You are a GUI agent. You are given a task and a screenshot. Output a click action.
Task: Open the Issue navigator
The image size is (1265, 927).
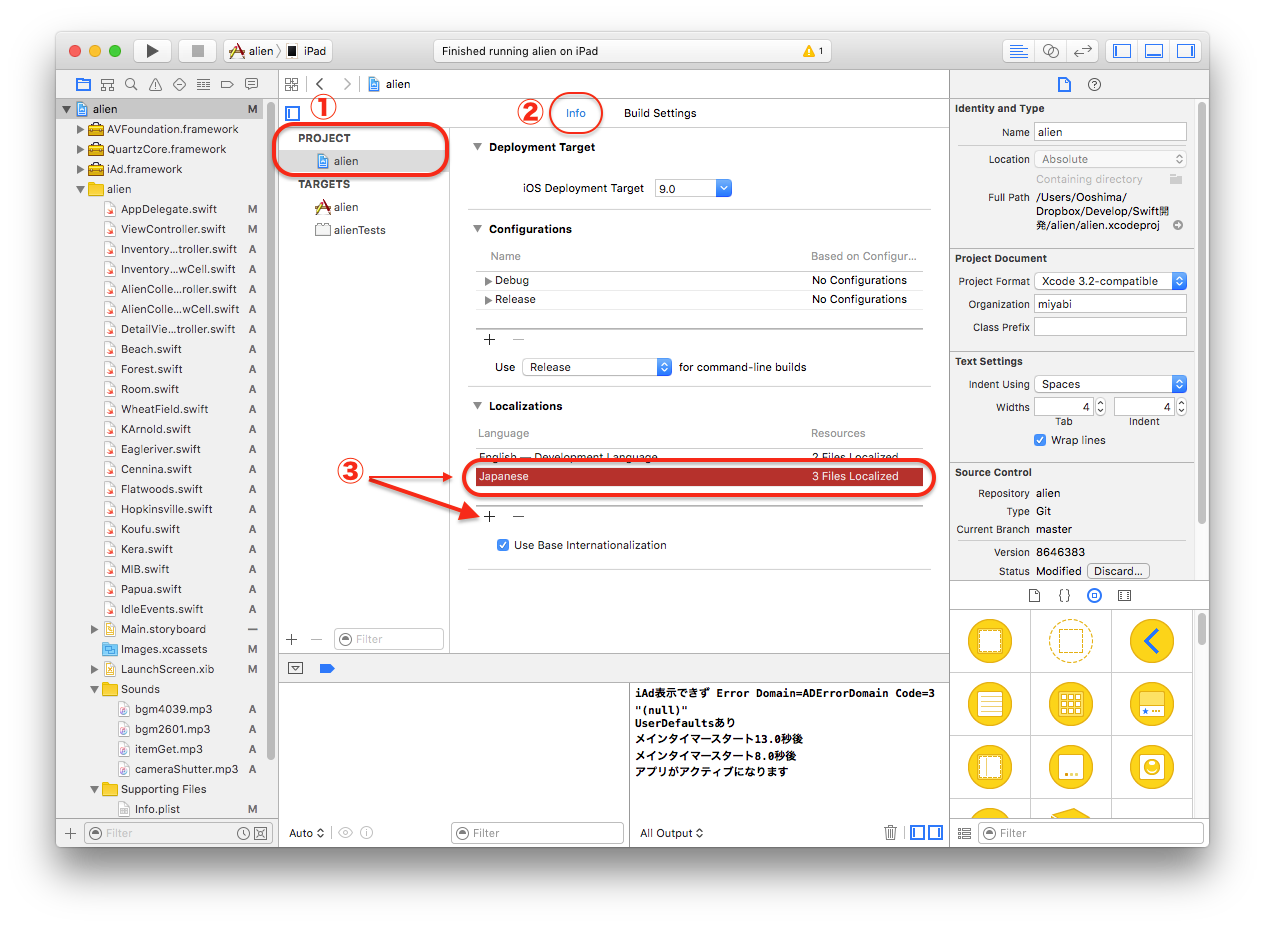pos(155,84)
